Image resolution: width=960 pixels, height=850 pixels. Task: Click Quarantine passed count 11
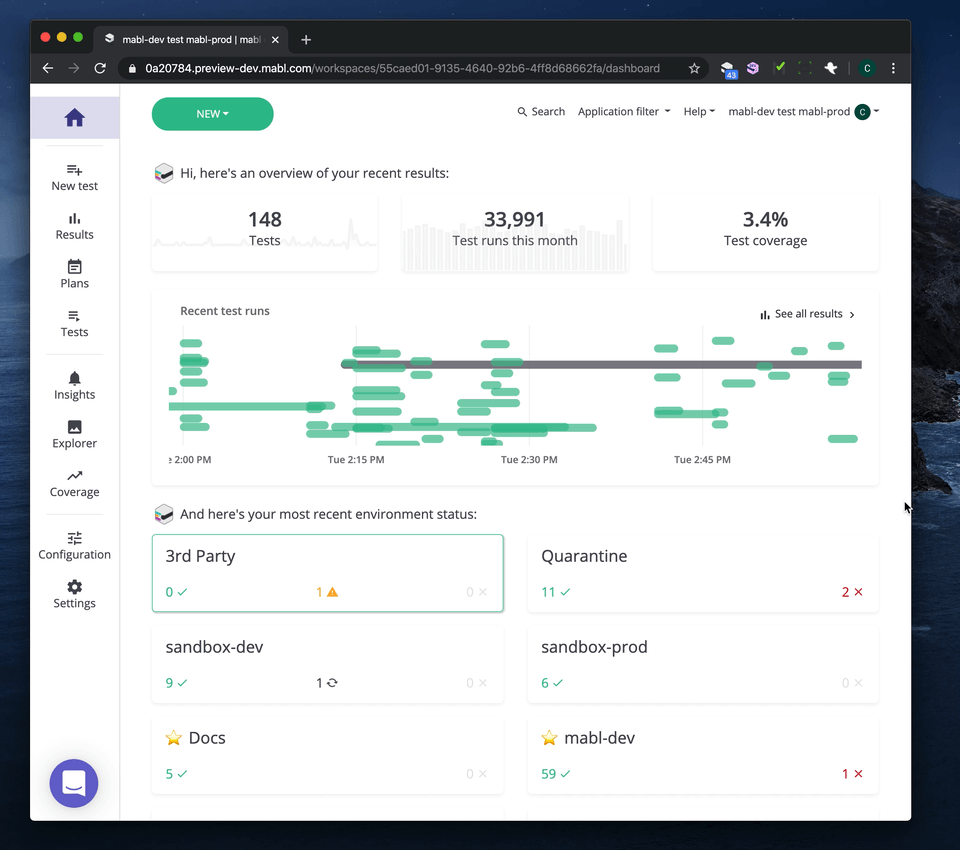tap(555, 592)
